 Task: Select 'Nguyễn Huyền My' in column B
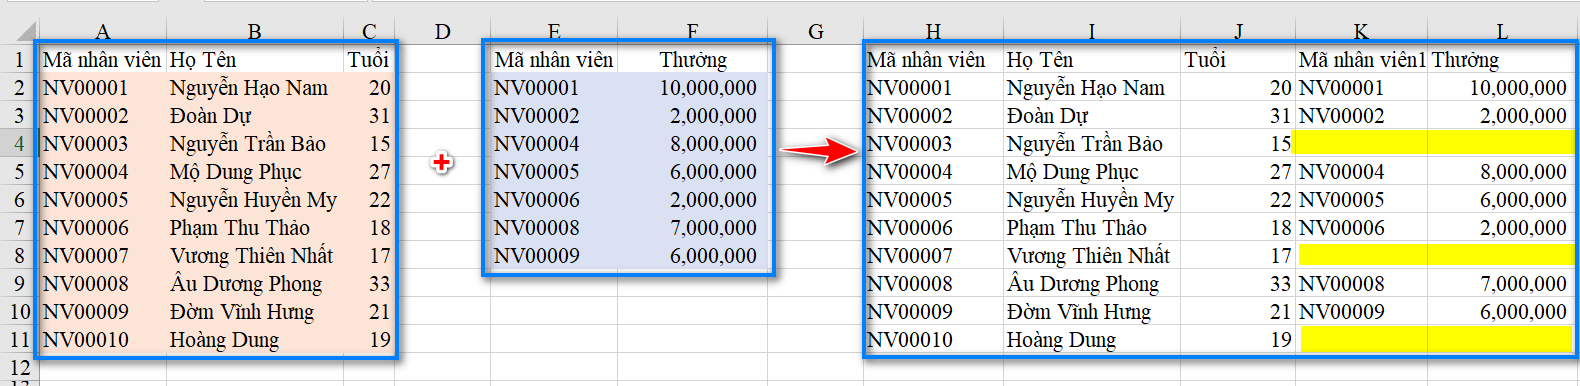point(253,200)
